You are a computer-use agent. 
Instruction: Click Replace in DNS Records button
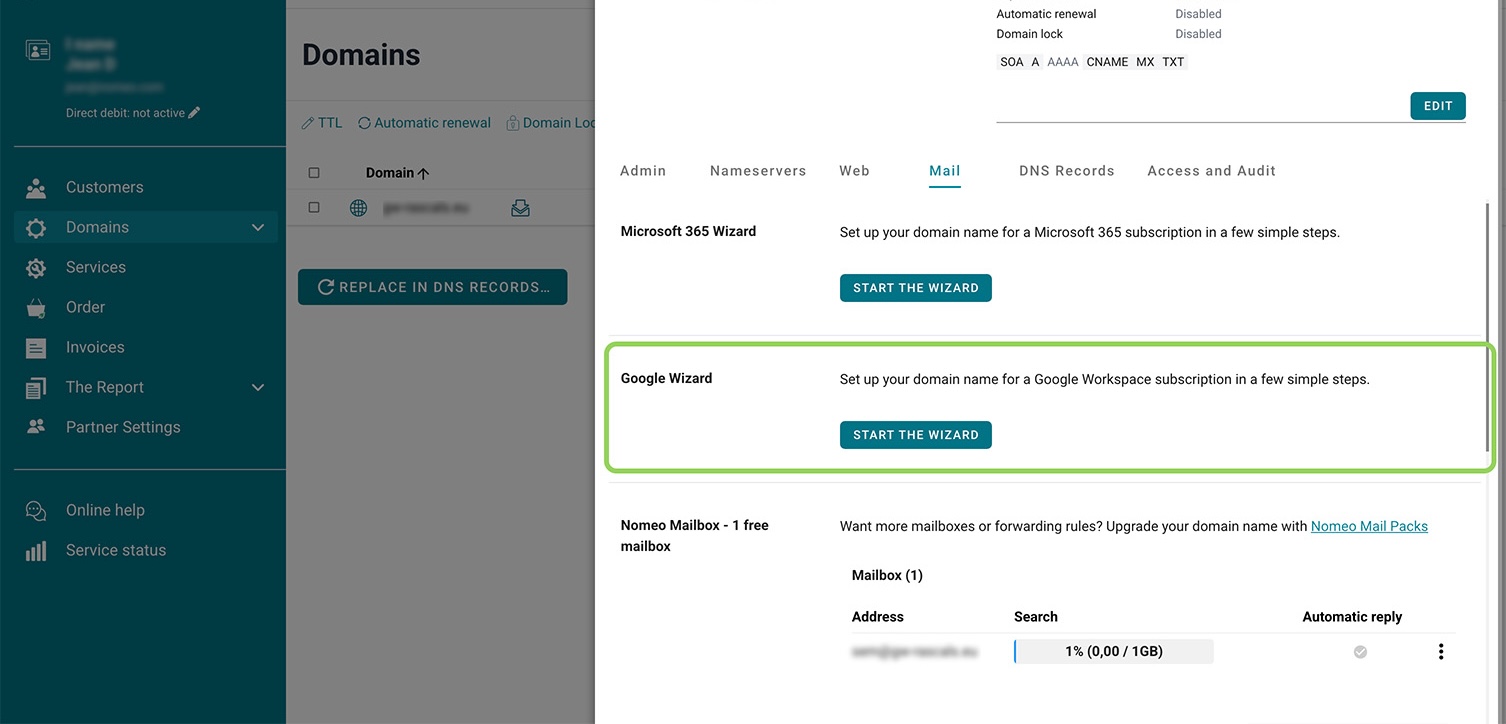coord(433,287)
